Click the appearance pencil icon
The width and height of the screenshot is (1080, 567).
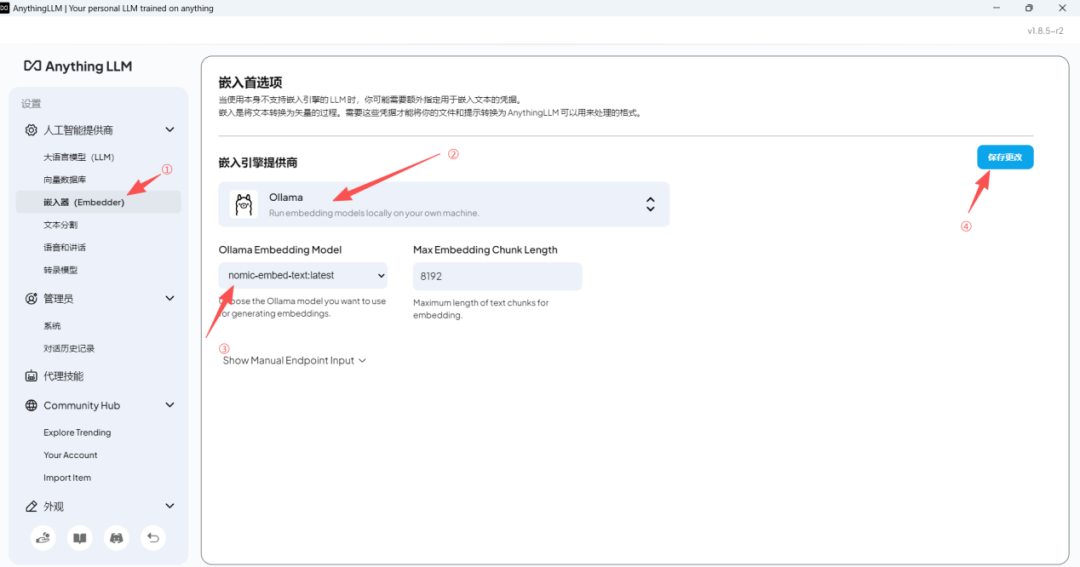[x=31, y=506]
